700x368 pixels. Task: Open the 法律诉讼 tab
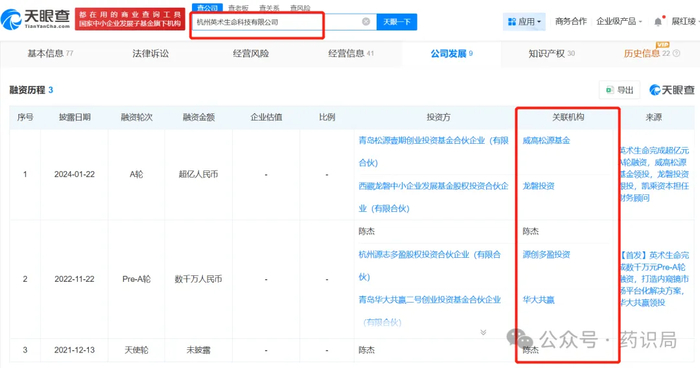coord(150,54)
